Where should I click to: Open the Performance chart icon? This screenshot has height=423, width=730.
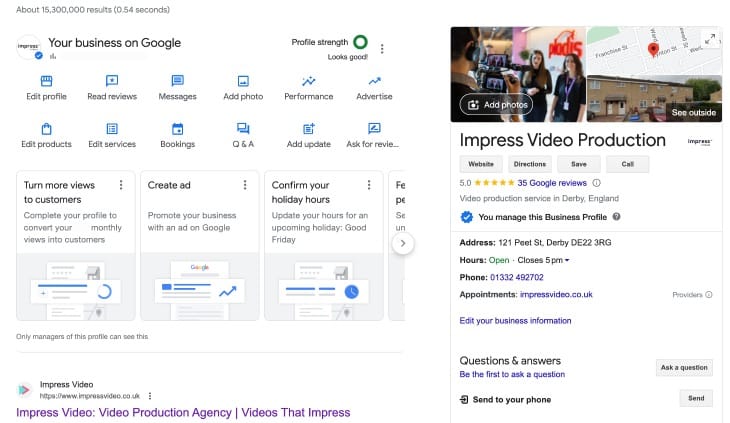click(x=308, y=81)
